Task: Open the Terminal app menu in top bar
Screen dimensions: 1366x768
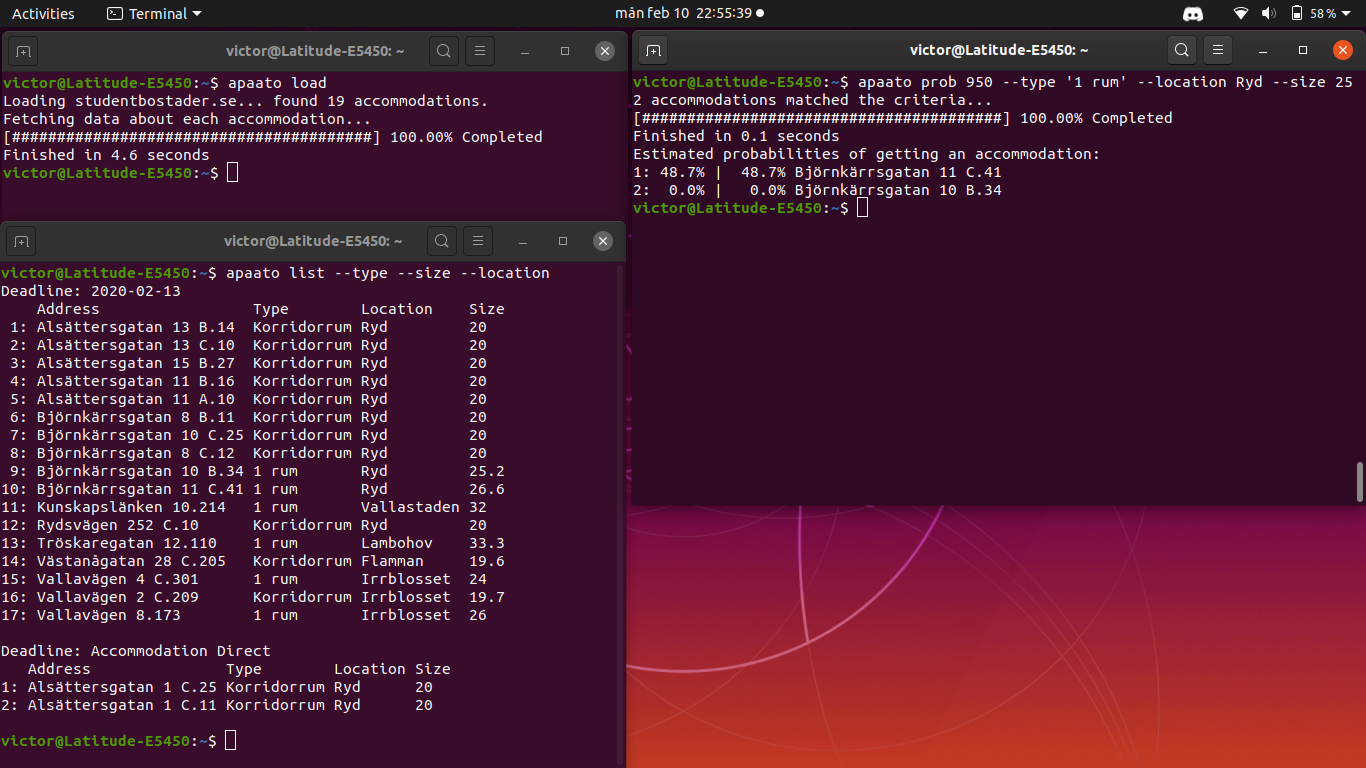Action: 154,14
